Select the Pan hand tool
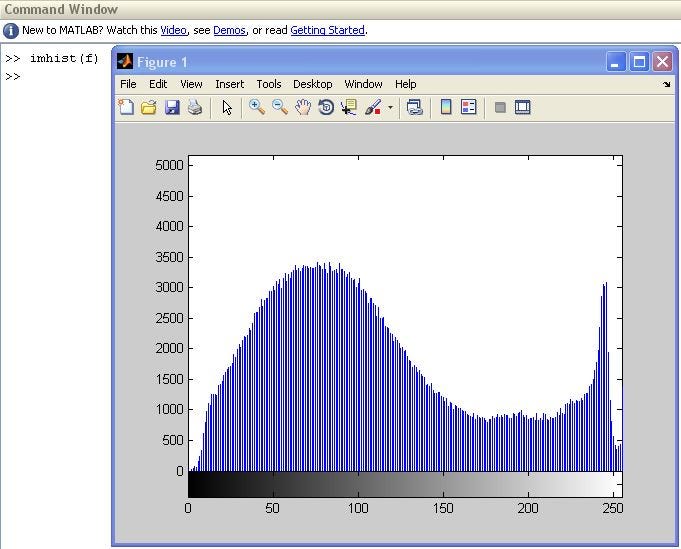The image size is (681, 549). click(x=303, y=107)
